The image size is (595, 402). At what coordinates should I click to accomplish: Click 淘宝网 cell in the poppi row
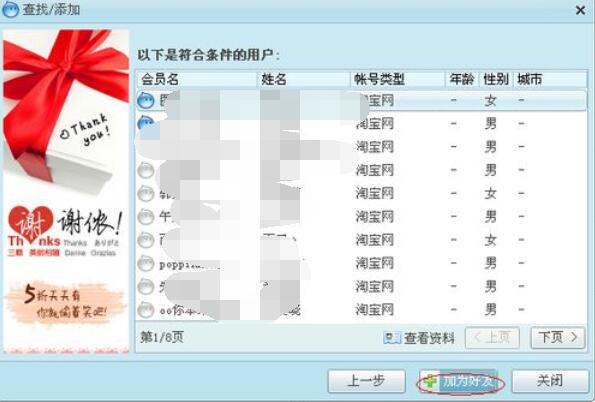[x=375, y=263]
